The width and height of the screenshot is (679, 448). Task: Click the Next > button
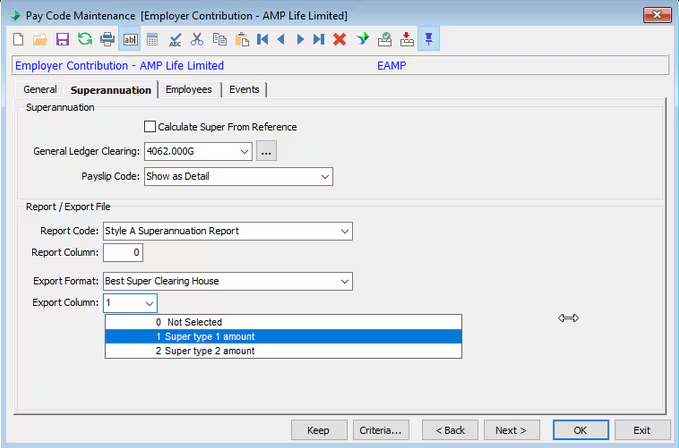tap(511, 430)
